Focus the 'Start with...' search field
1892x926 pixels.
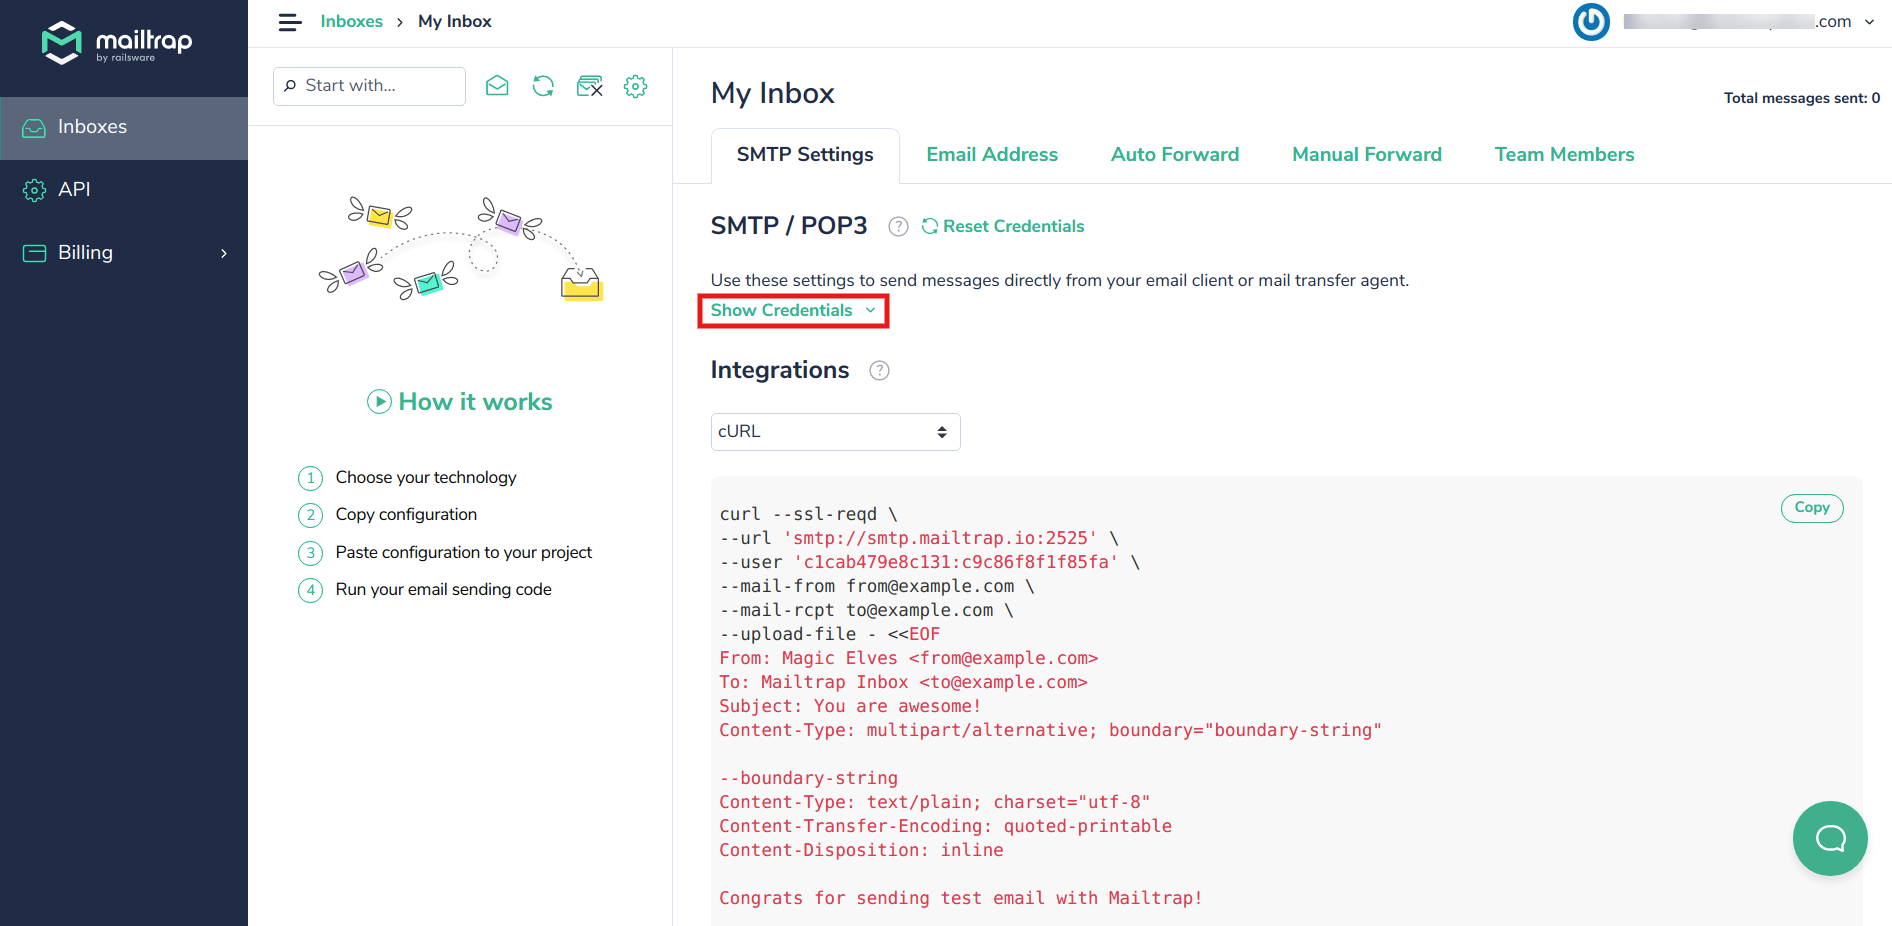click(369, 86)
